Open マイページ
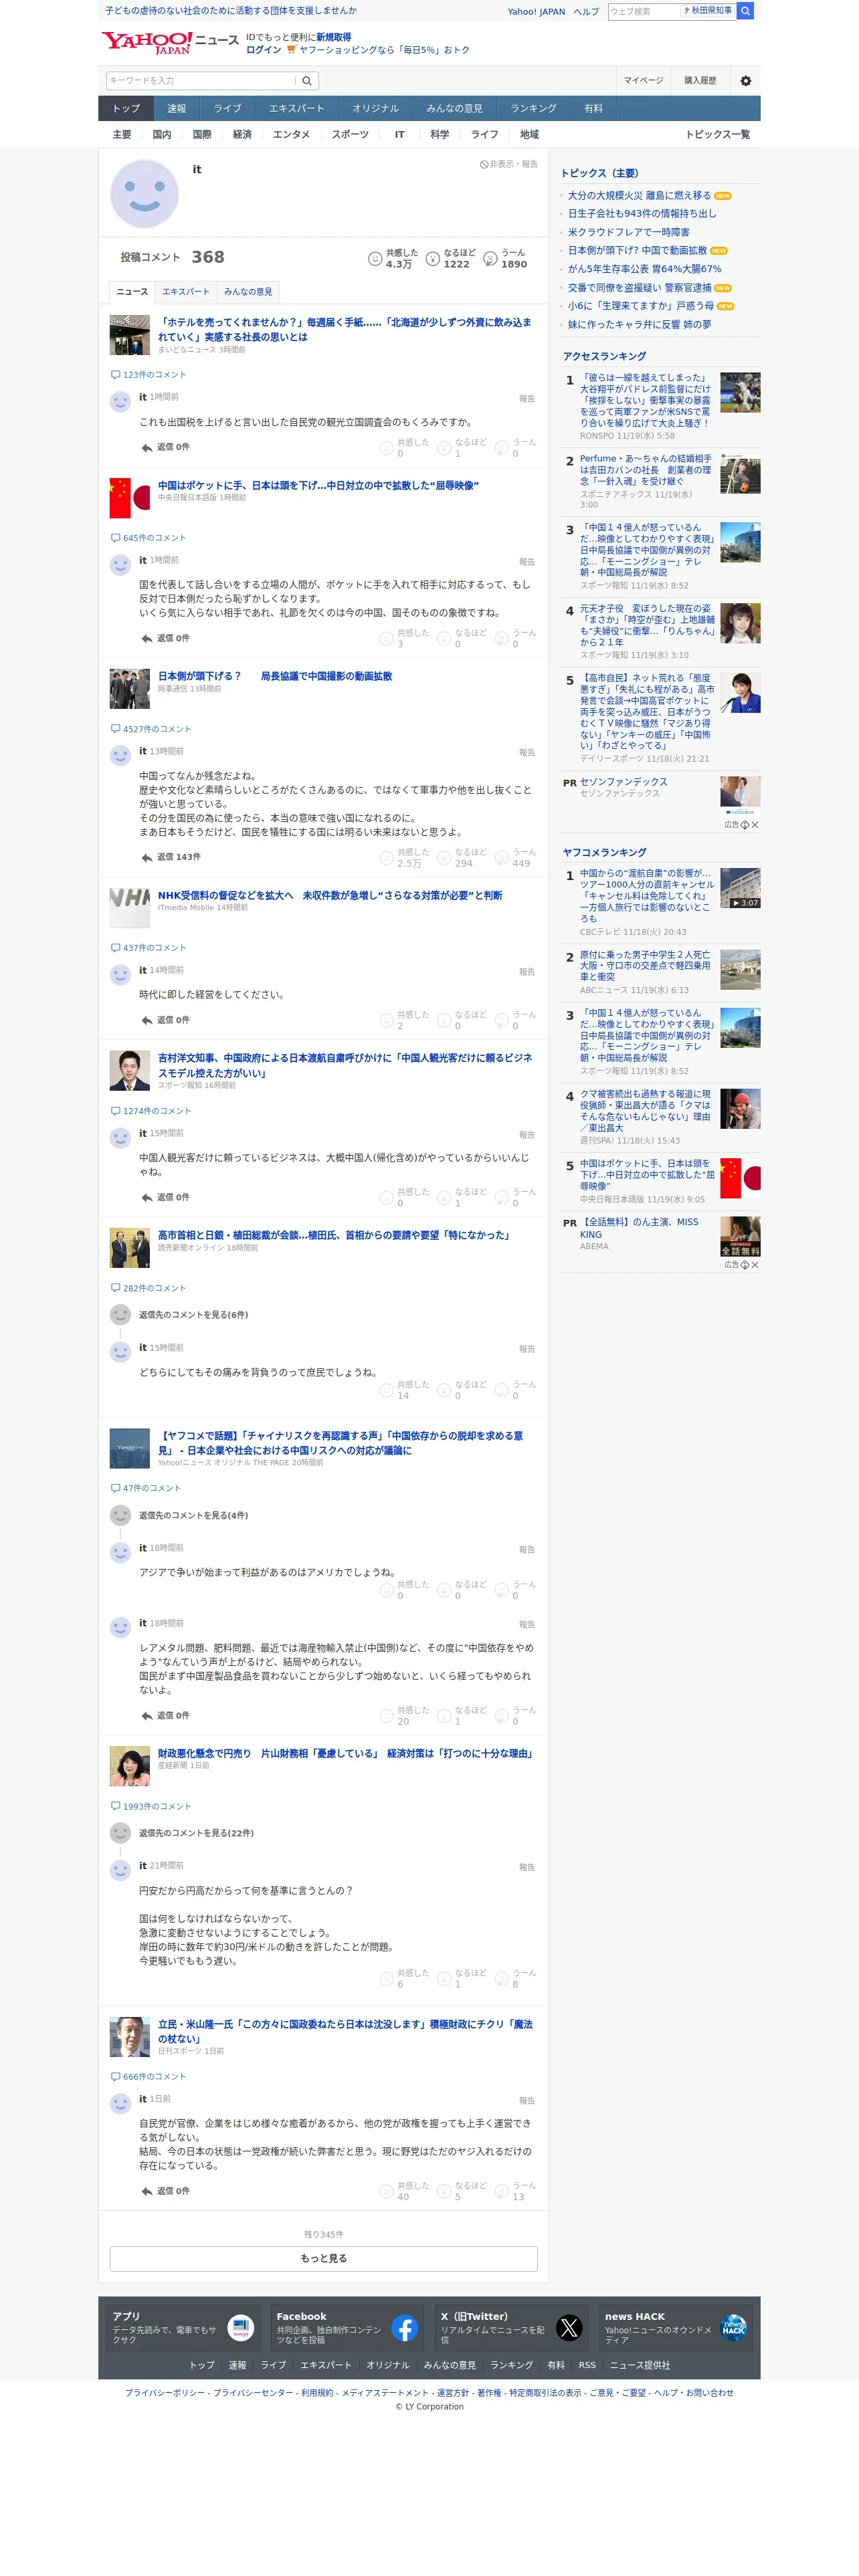 [x=643, y=81]
